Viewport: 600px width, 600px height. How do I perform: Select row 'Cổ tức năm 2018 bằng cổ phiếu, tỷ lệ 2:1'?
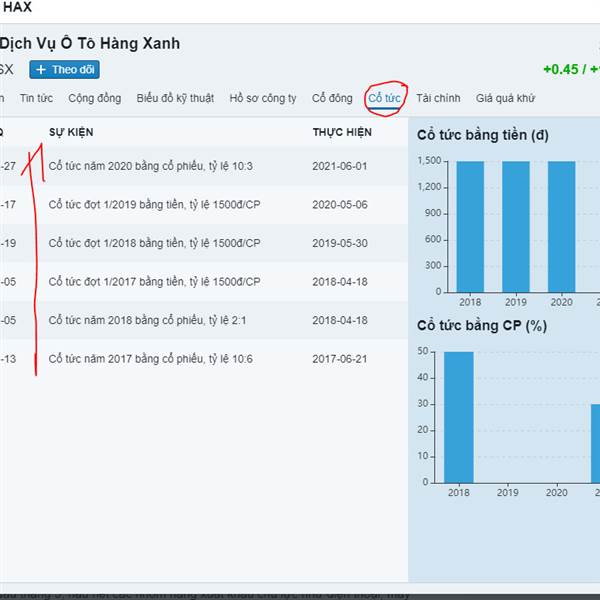[x=204, y=320]
